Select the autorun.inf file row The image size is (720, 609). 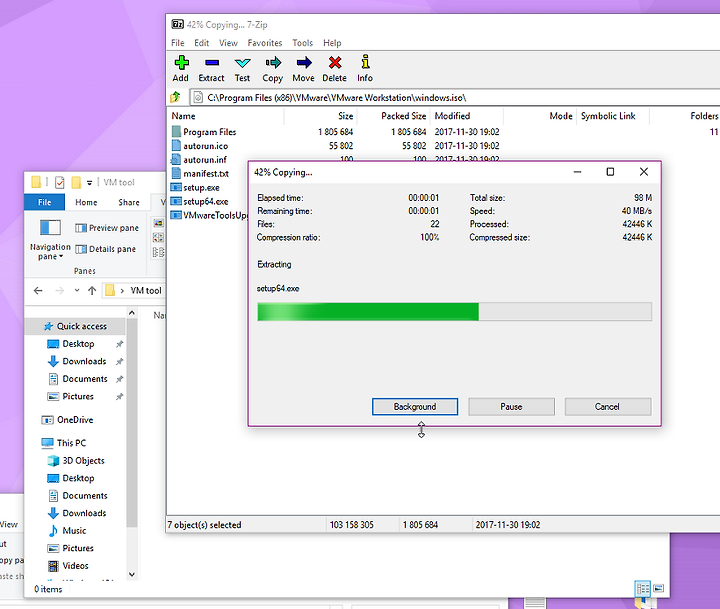pos(207,158)
